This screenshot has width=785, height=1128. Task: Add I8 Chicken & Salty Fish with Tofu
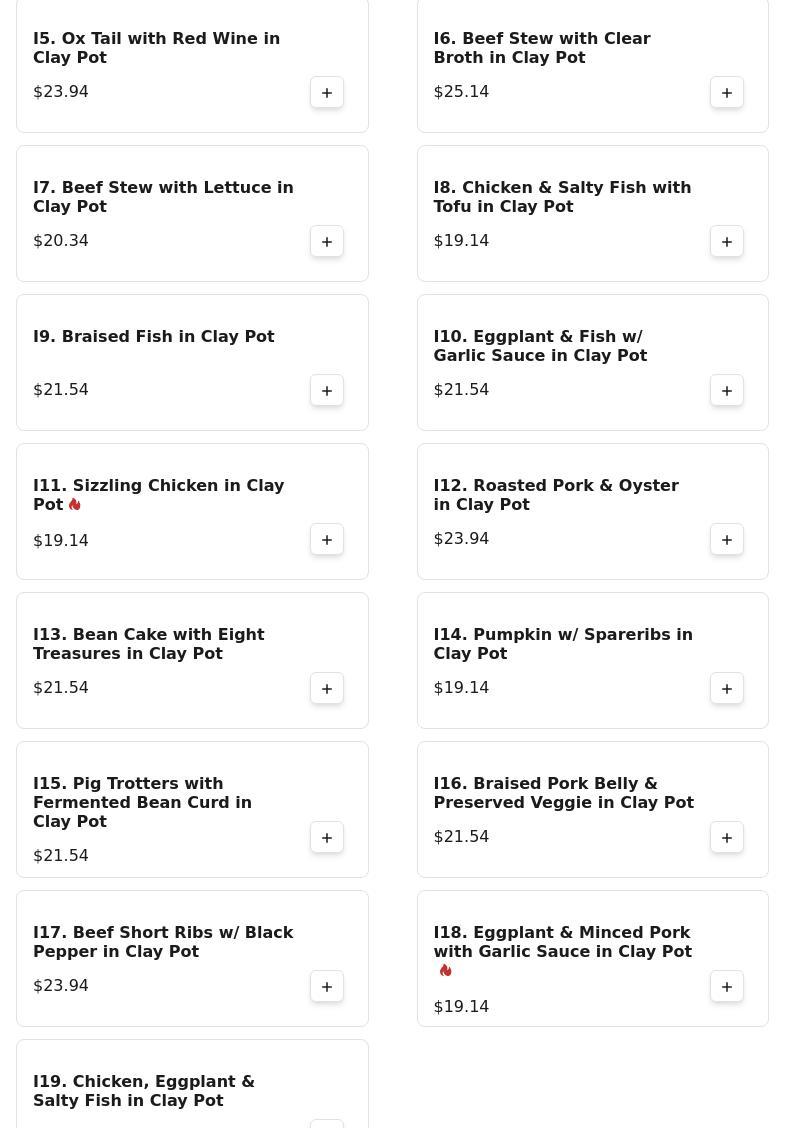point(727,242)
